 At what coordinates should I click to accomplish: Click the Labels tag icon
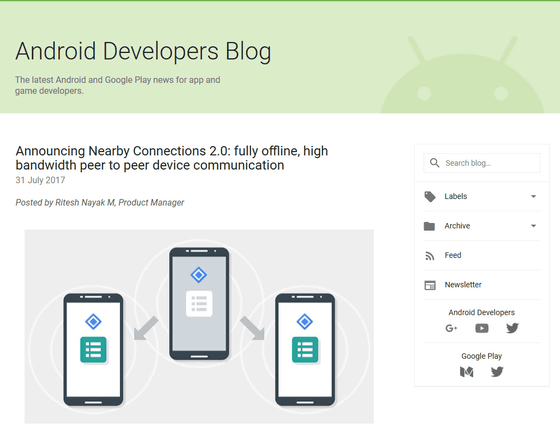(430, 196)
